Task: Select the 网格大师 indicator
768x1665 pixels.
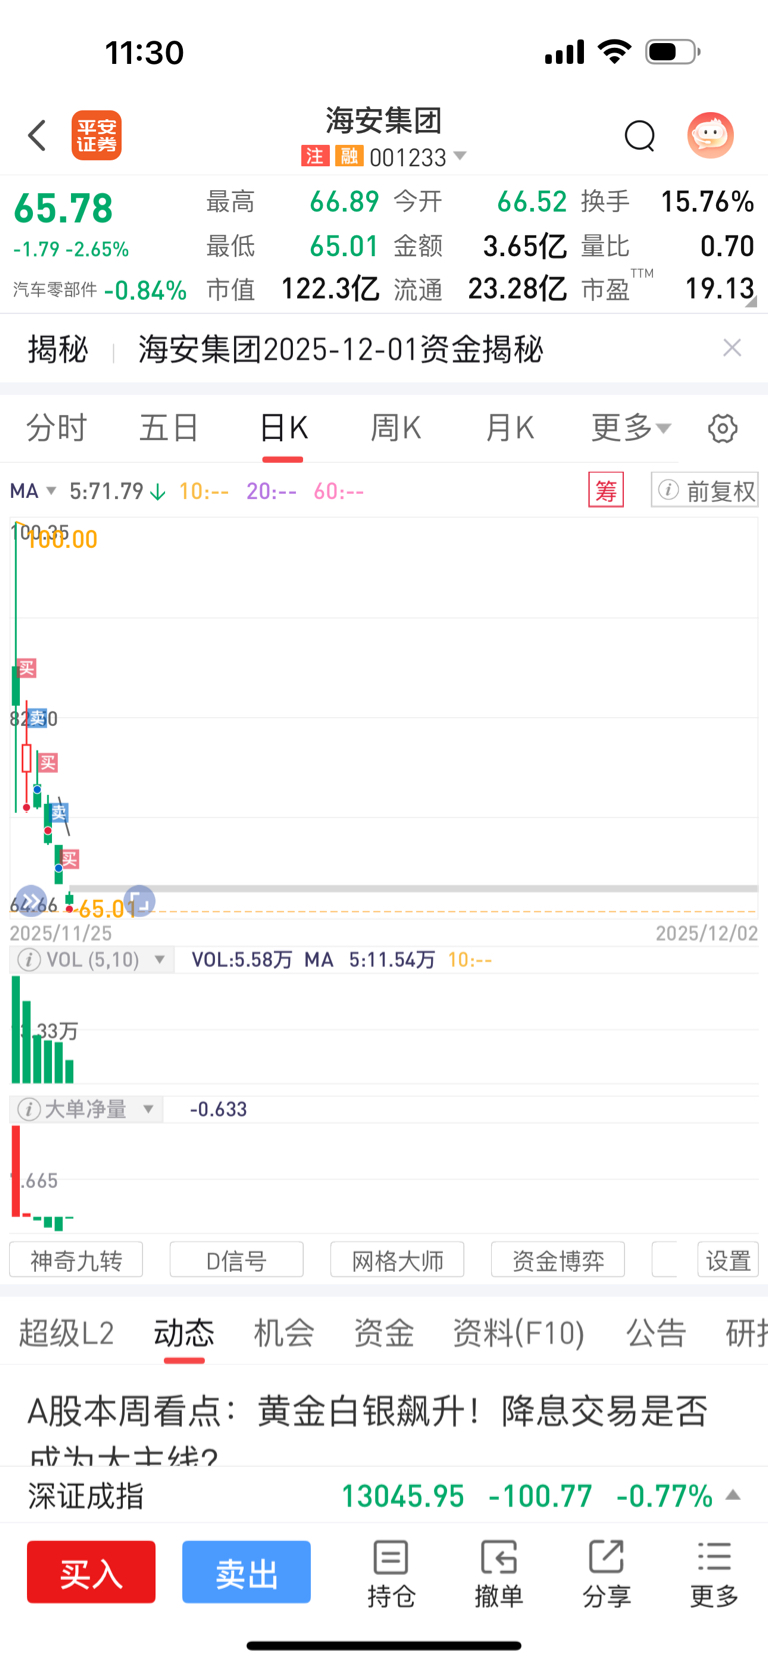Action: (x=397, y=1260)
